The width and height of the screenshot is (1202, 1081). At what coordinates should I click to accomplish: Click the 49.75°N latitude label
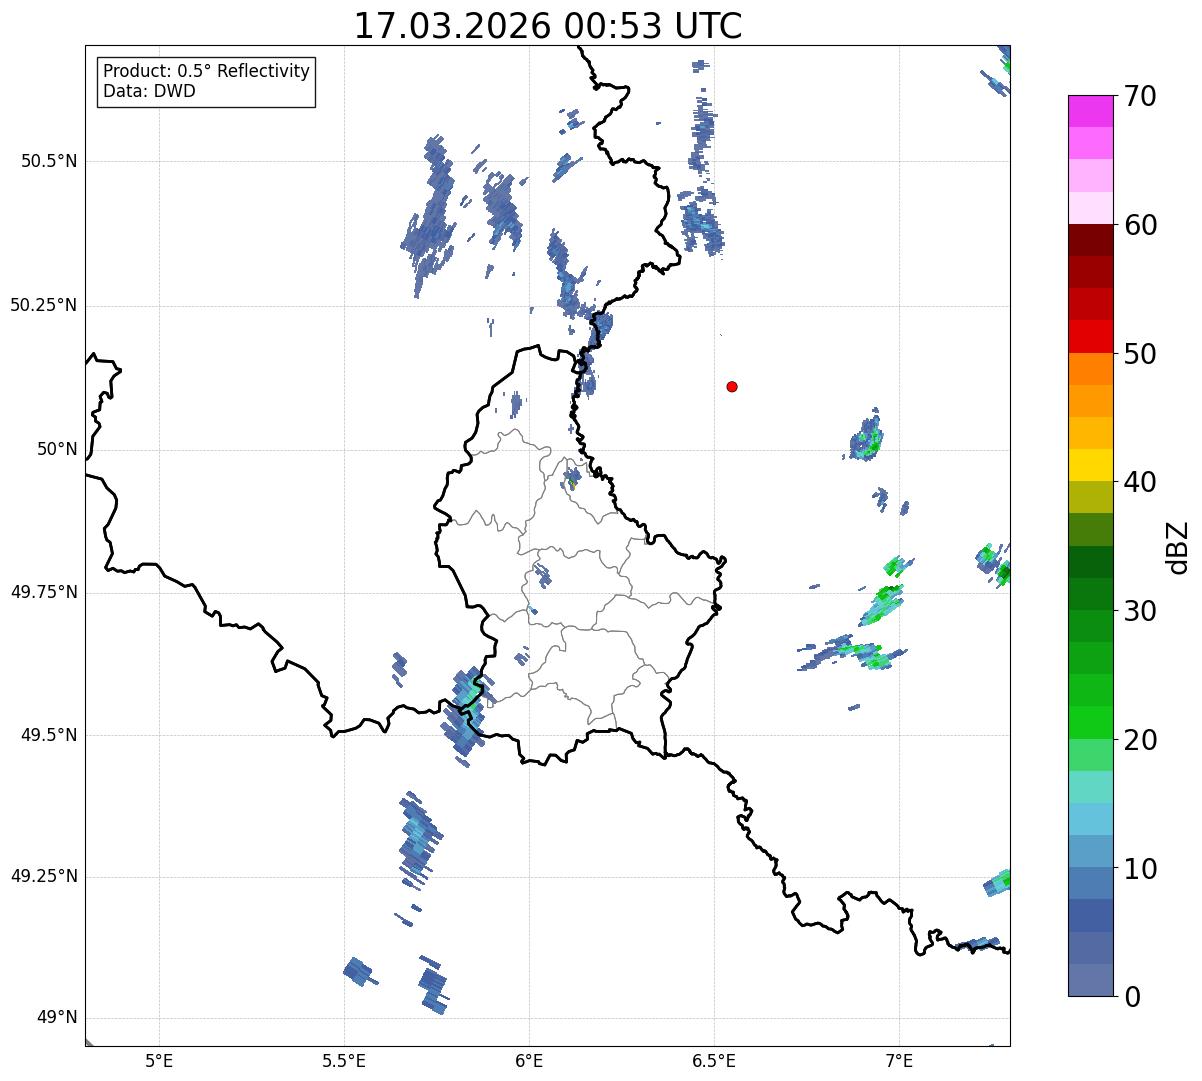pos(44,592)
